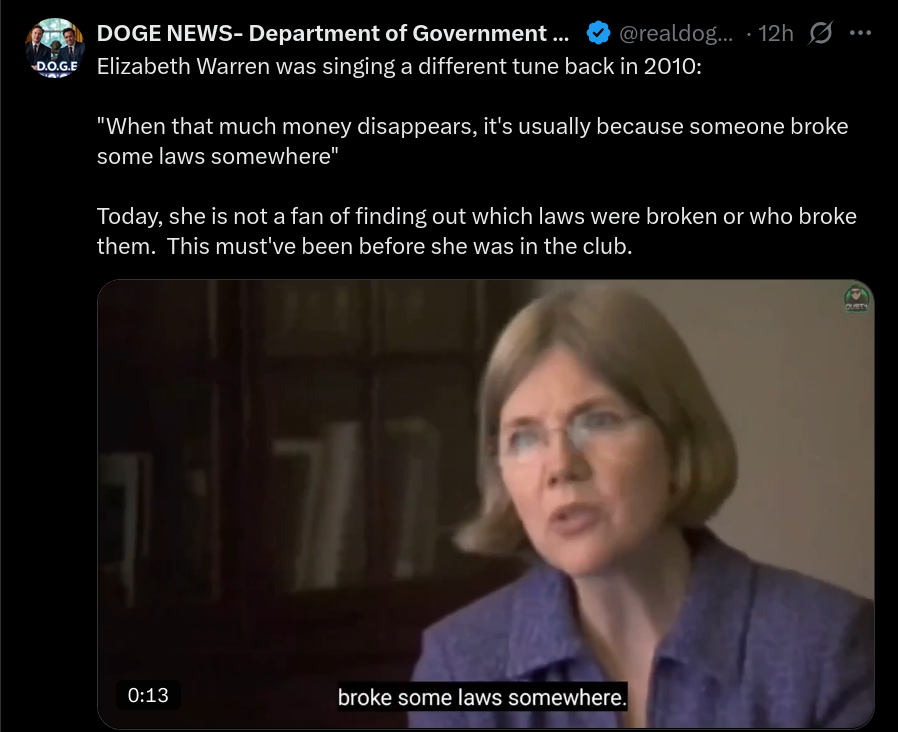Click the 0:13 video time badge
Screen dimensions: 898x732
[x=148, y=695]
